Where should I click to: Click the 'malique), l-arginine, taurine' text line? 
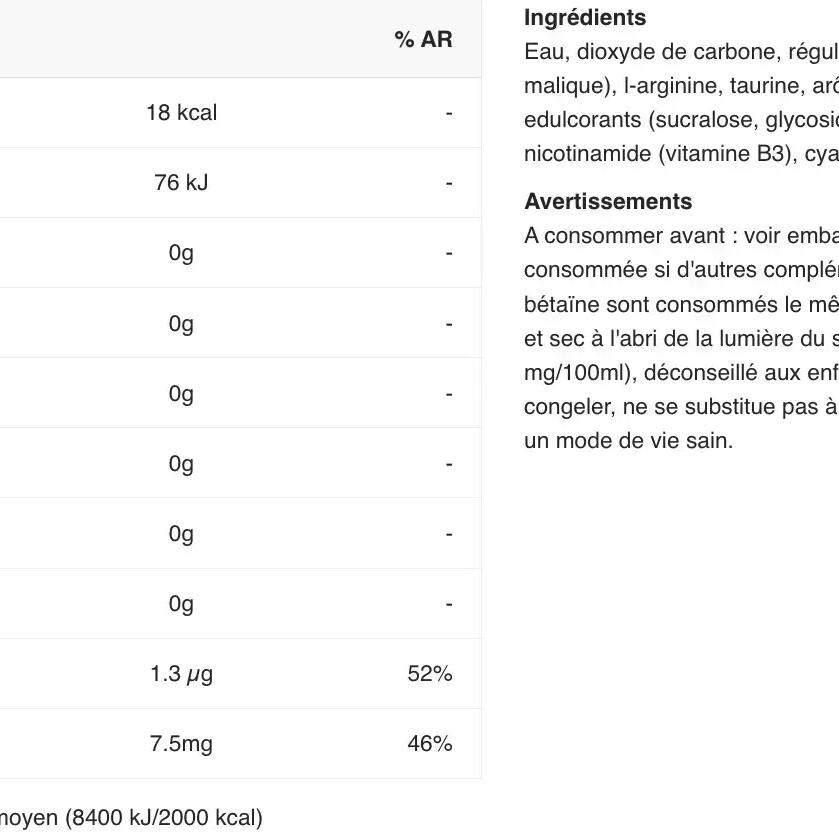(x=681, y=86)
